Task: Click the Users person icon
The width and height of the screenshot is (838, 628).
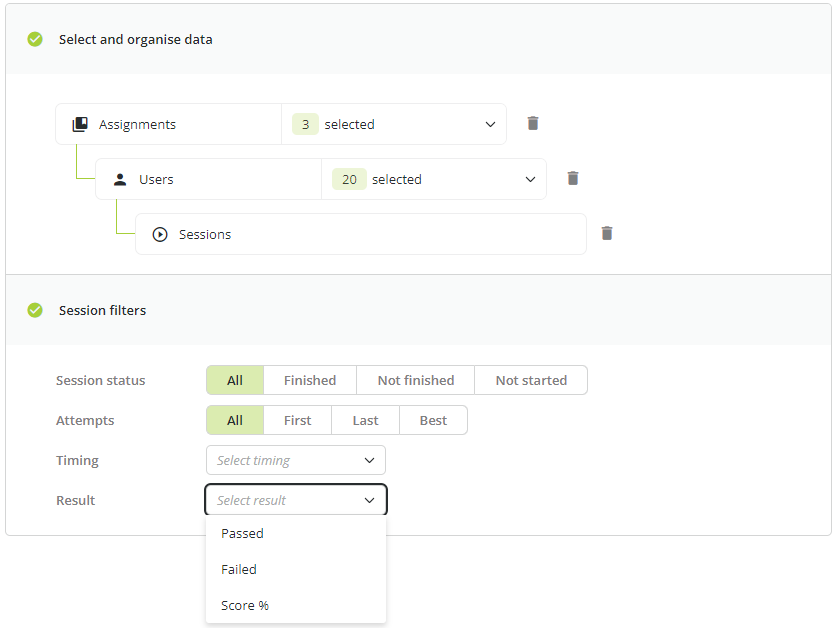Action: (120, 180)
